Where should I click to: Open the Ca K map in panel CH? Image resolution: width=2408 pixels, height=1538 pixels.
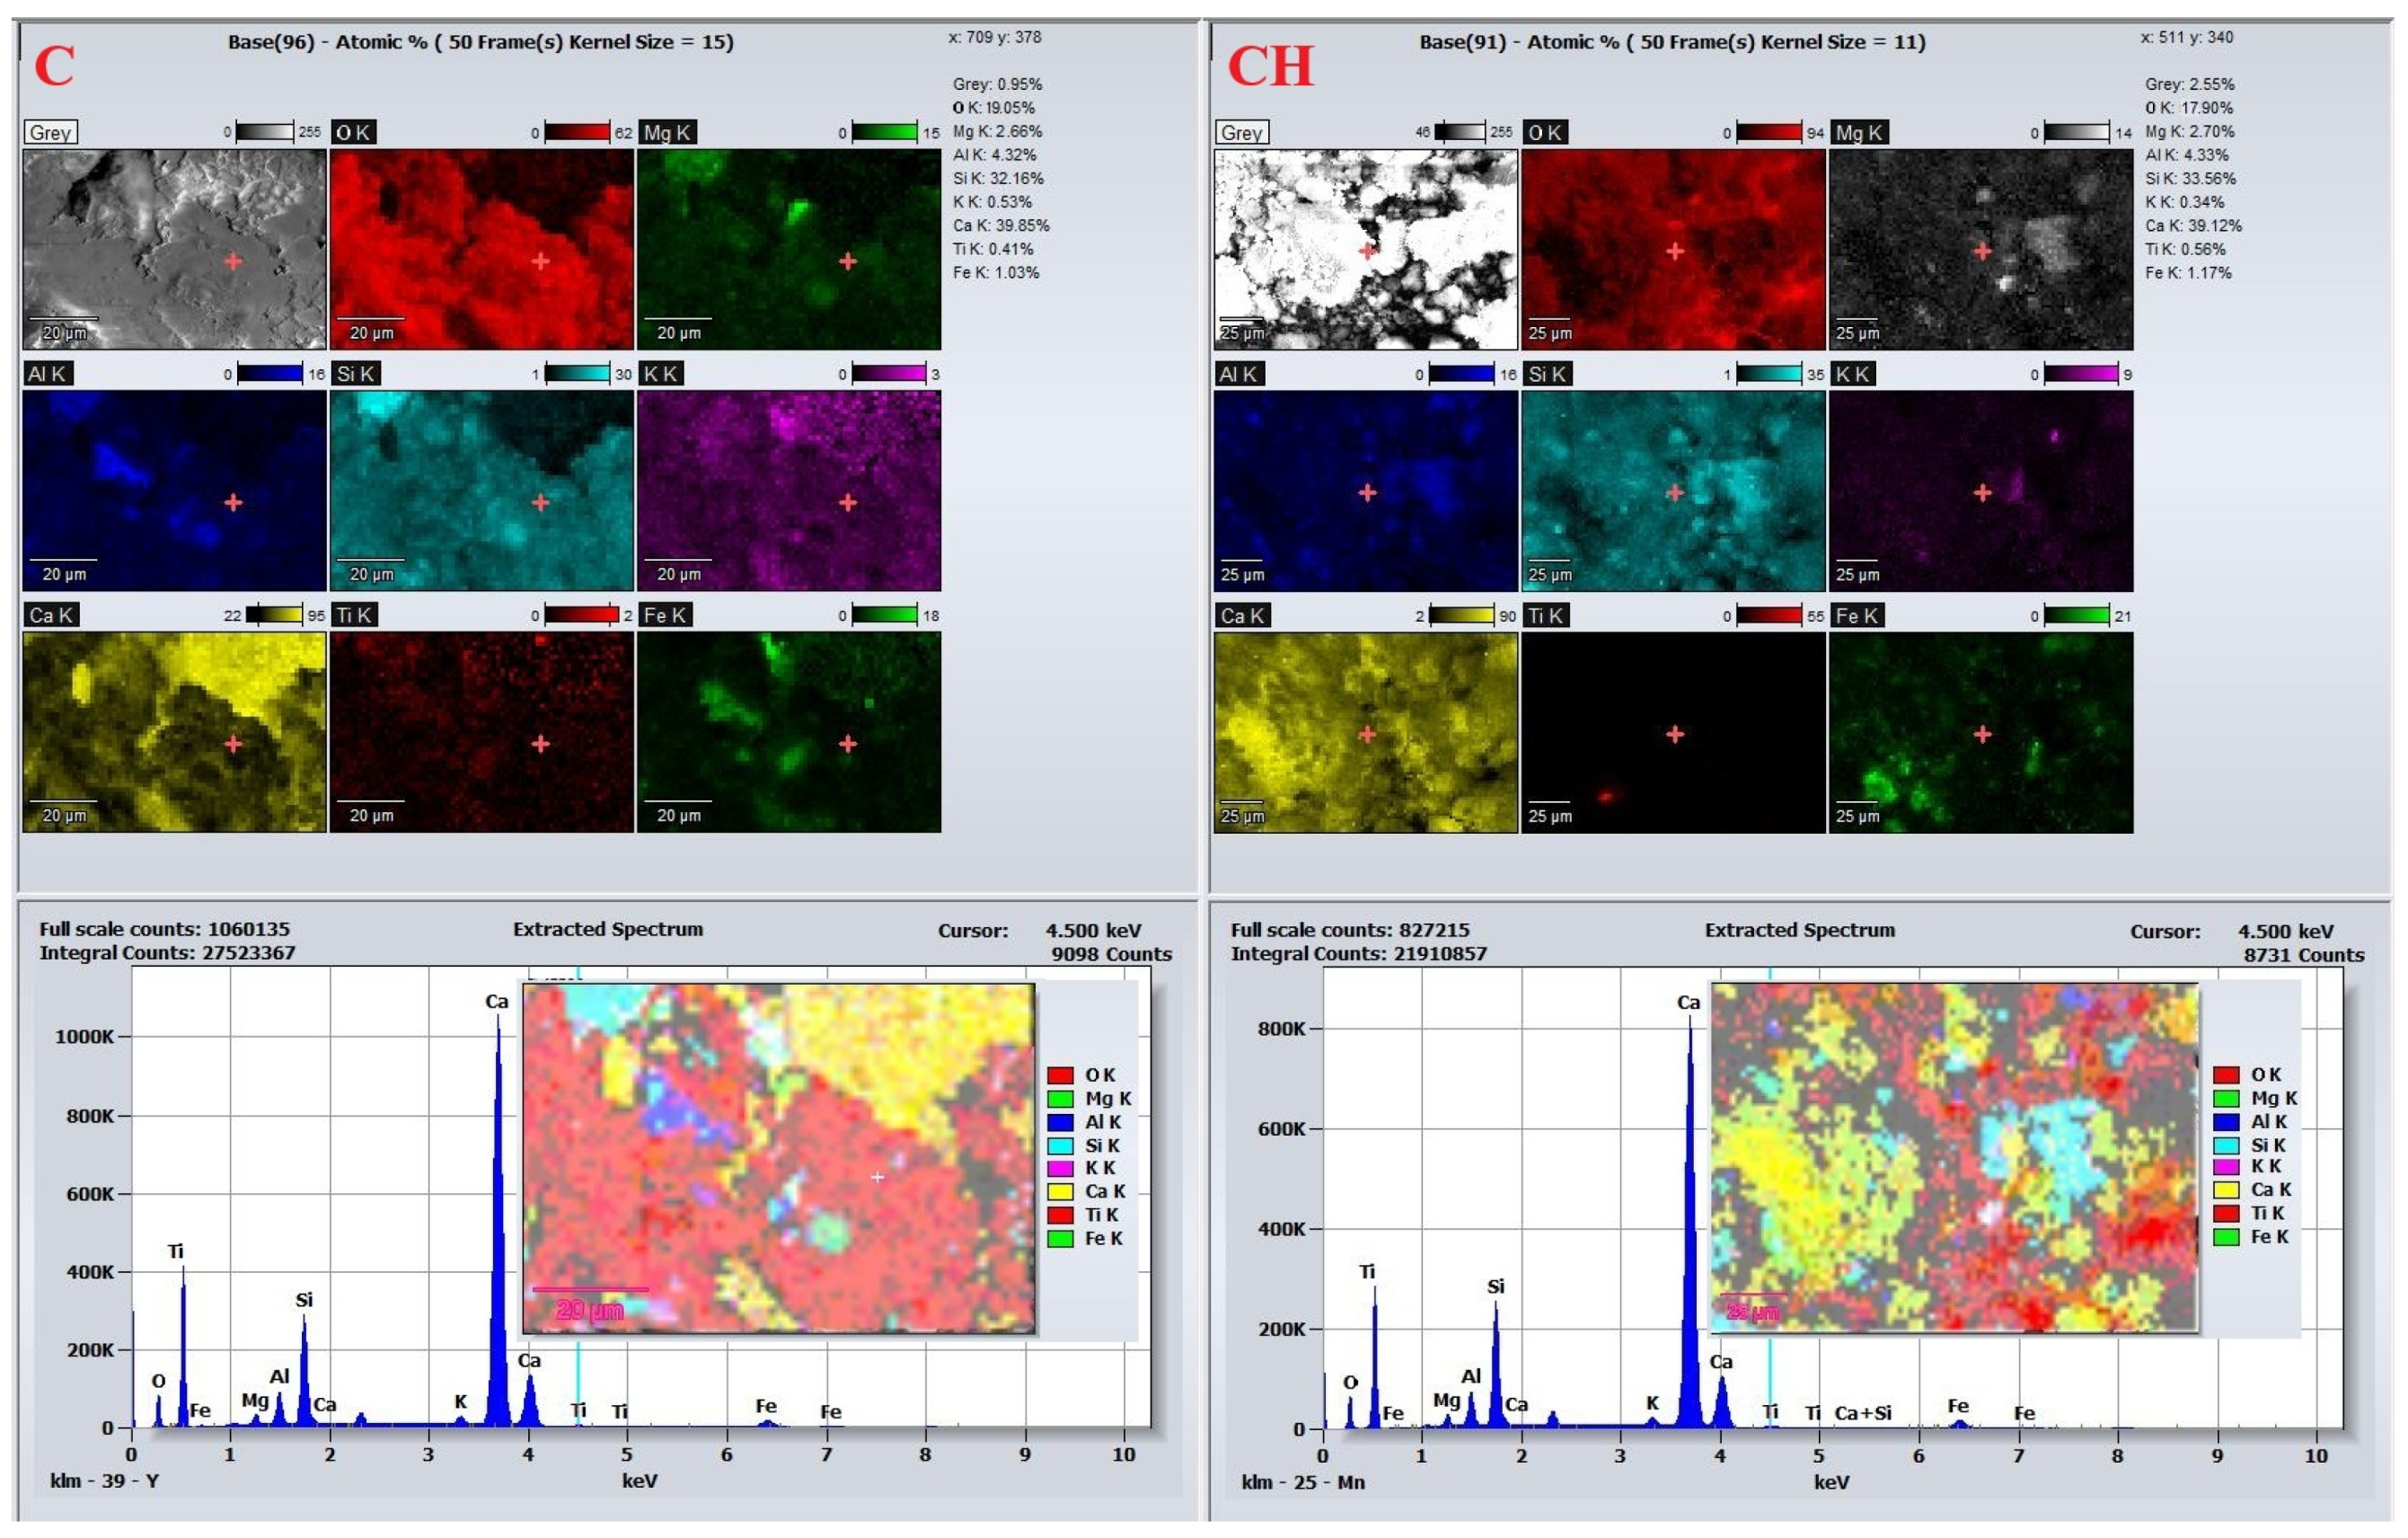(1366, 731)
